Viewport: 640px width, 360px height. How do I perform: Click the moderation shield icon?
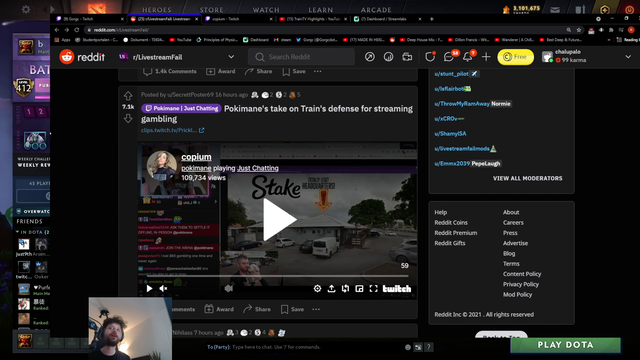(430, 57)
